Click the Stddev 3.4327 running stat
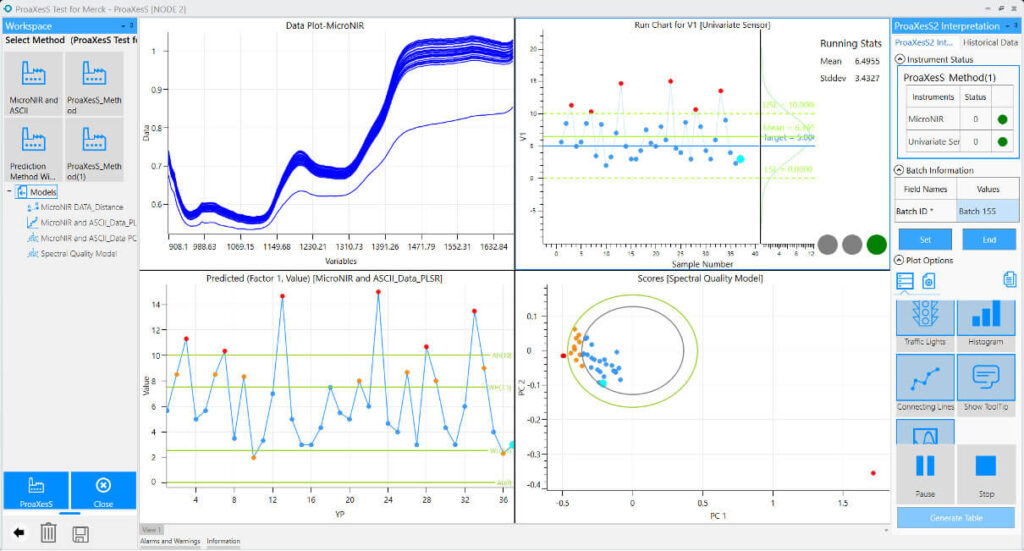This screenshot has height=551, width=1024. (x=850, y=78)
